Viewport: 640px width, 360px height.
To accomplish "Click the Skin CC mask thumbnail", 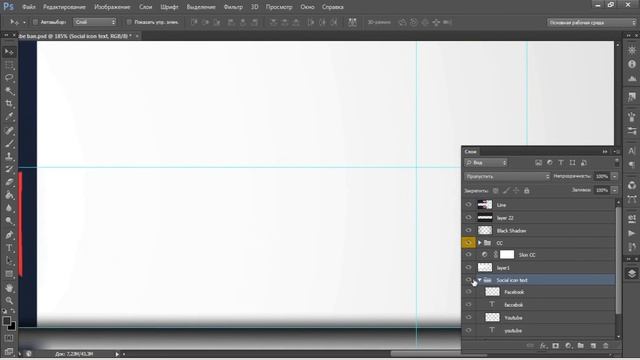I will click(507, 255).
